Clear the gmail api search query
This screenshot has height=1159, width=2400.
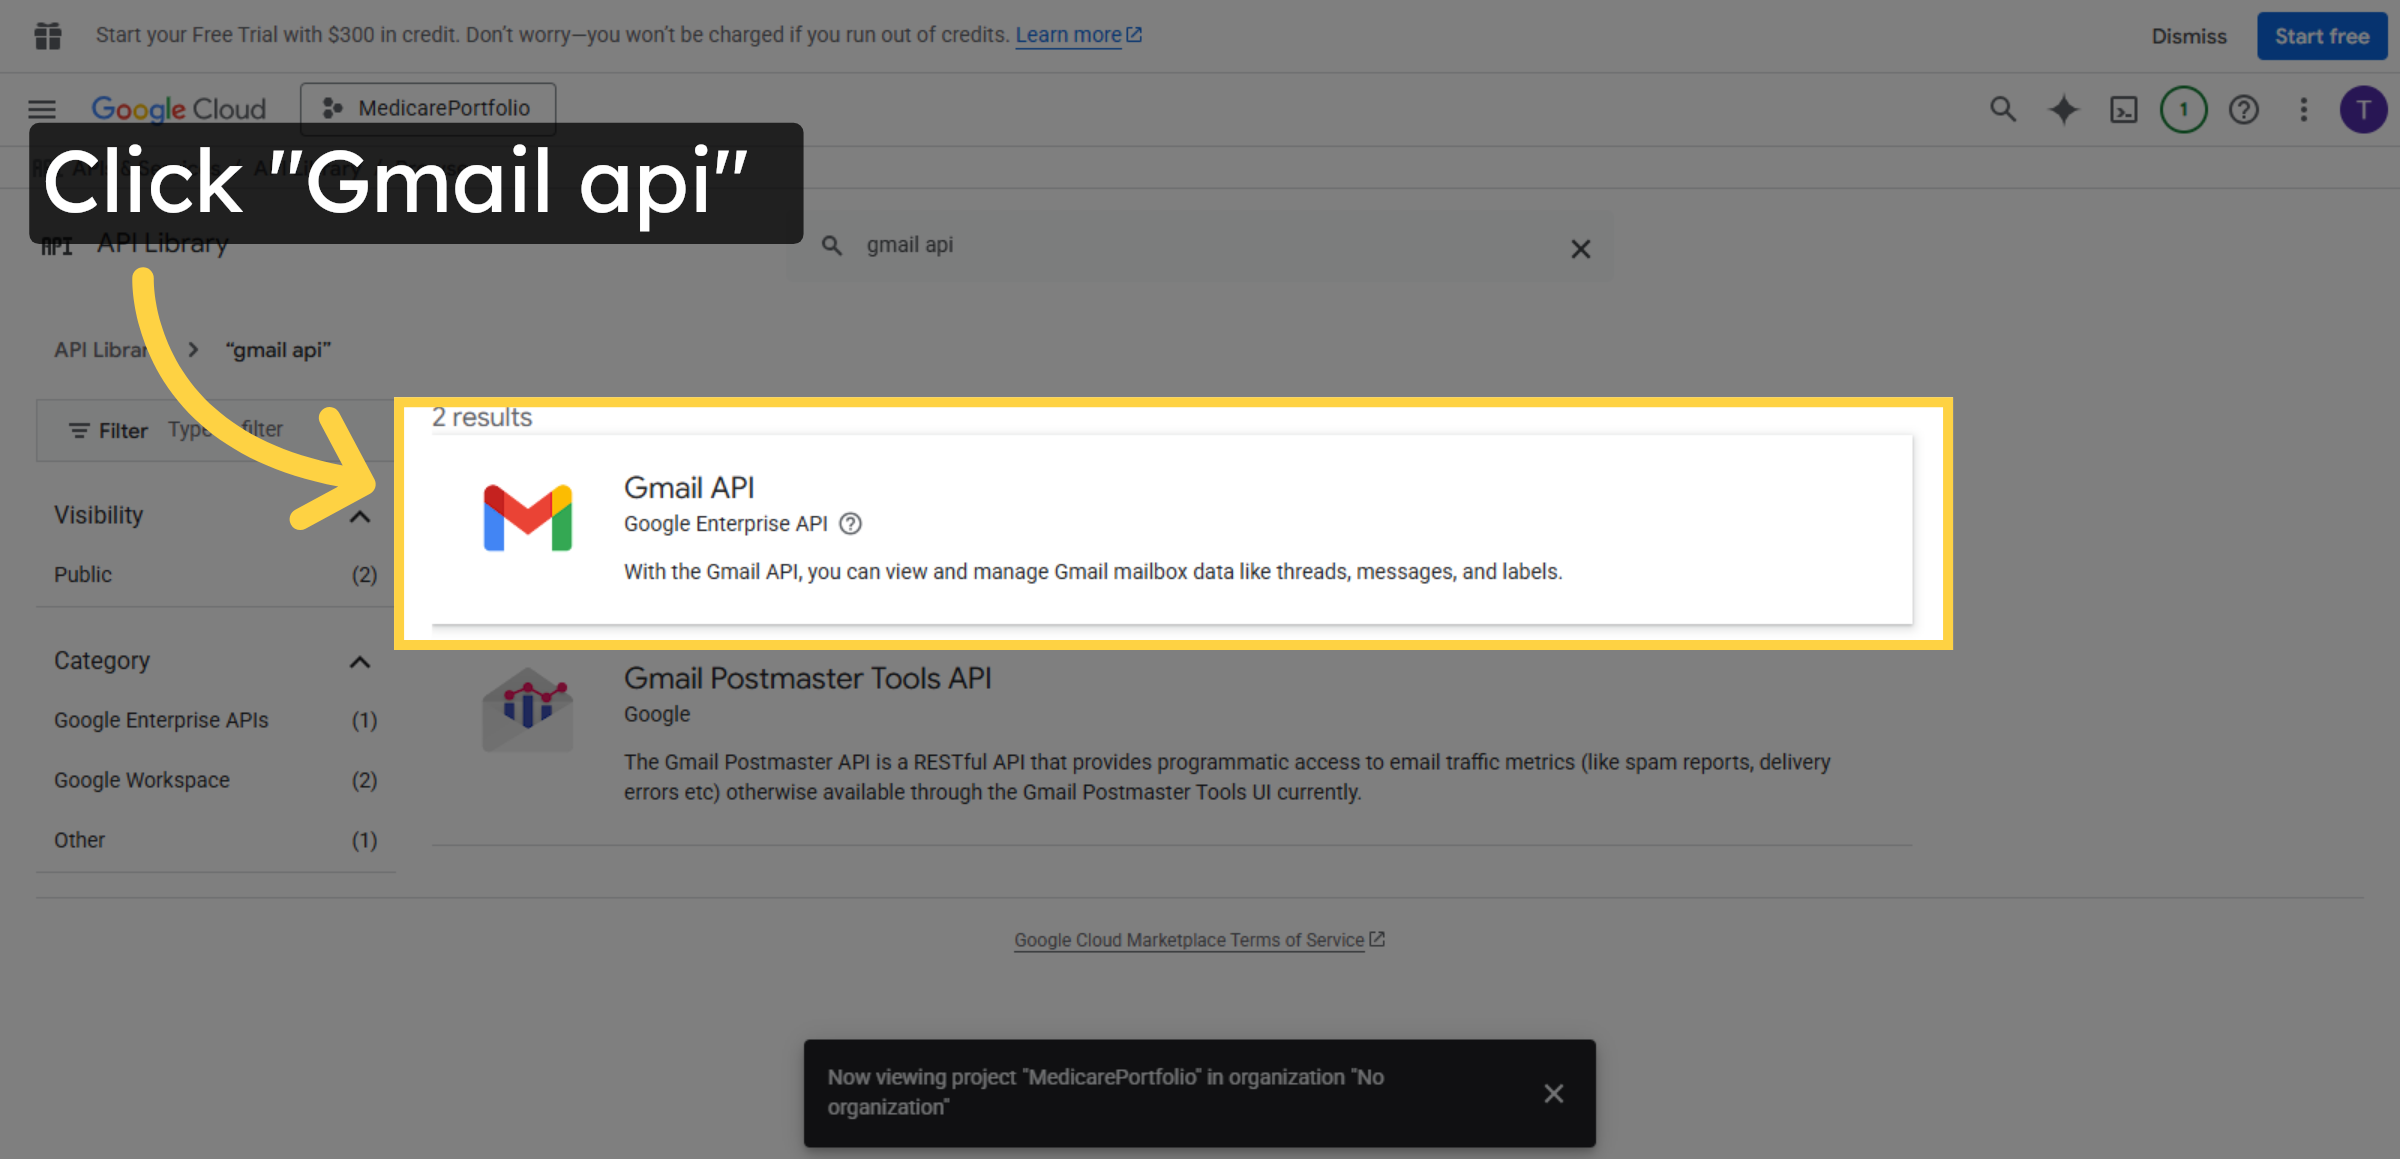pyautogui.click(x=1581, y=248)
